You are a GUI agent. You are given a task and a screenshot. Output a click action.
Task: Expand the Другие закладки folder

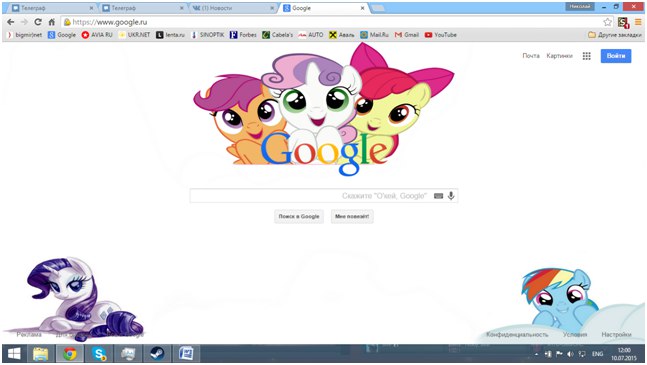pos(614,35)
